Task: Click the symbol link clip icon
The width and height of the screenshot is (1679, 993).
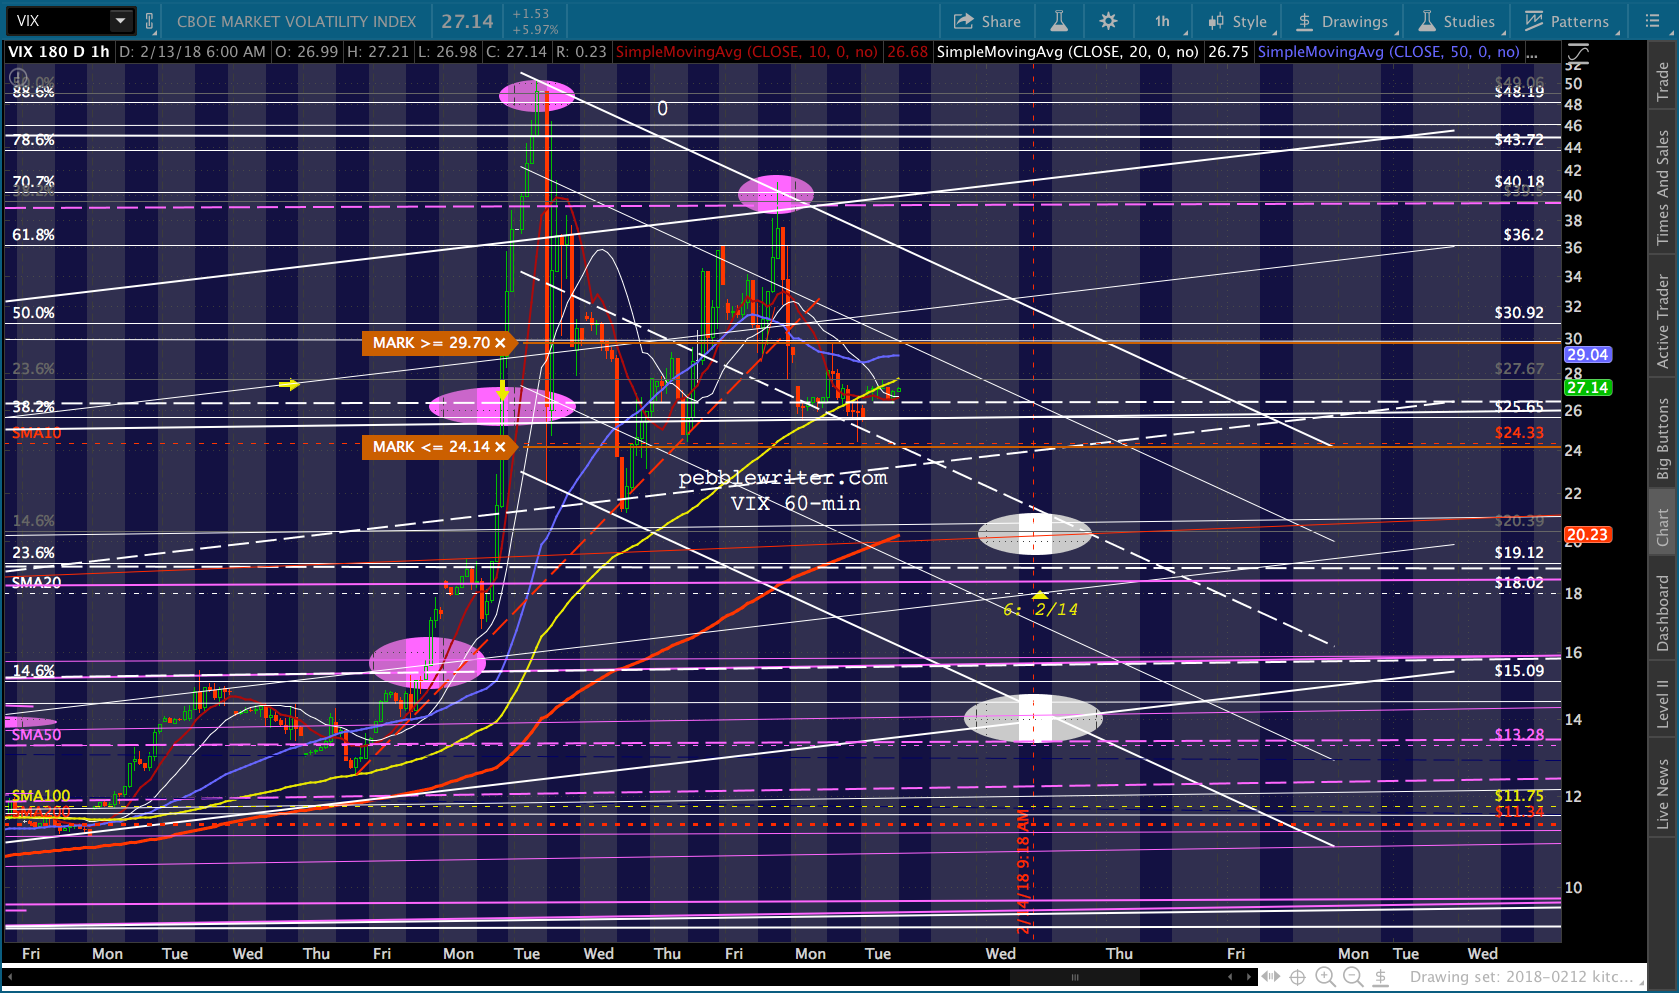Action: (150, 21)
